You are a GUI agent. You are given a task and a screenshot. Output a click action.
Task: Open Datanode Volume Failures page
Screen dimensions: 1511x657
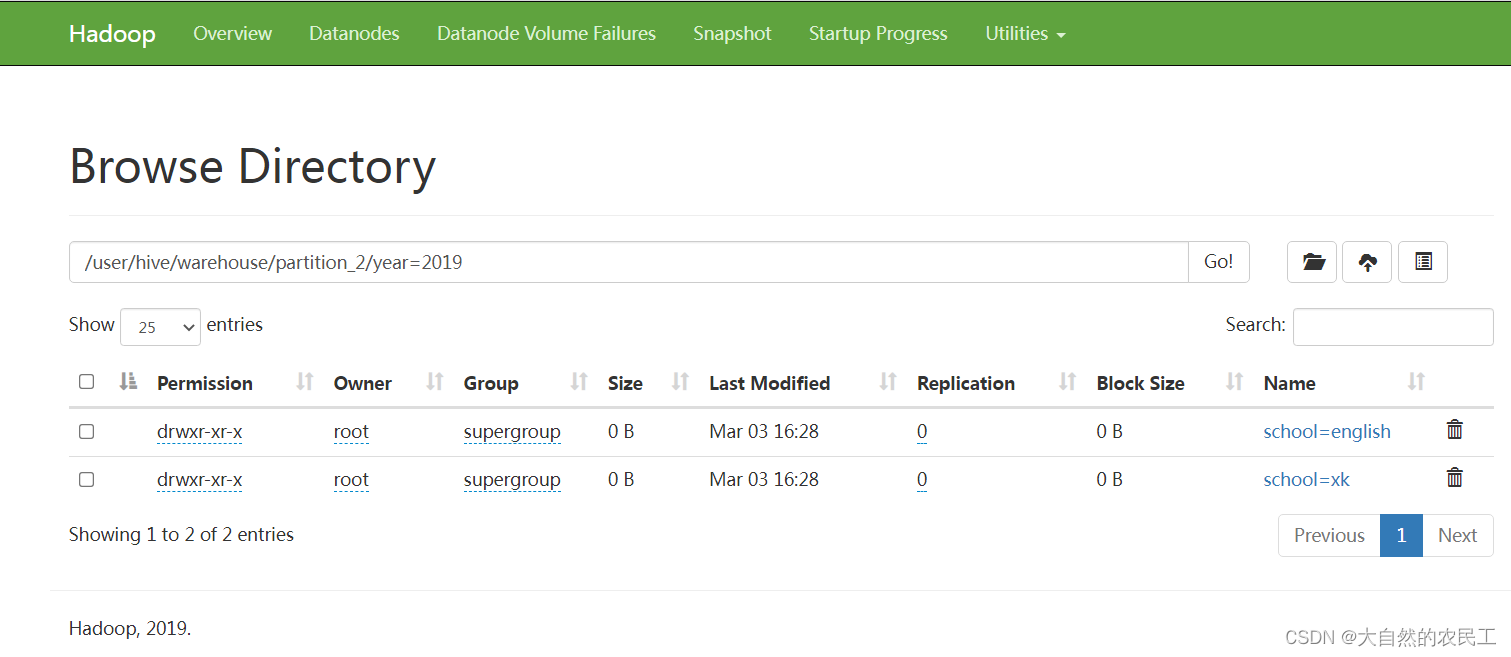pos(546,33)
